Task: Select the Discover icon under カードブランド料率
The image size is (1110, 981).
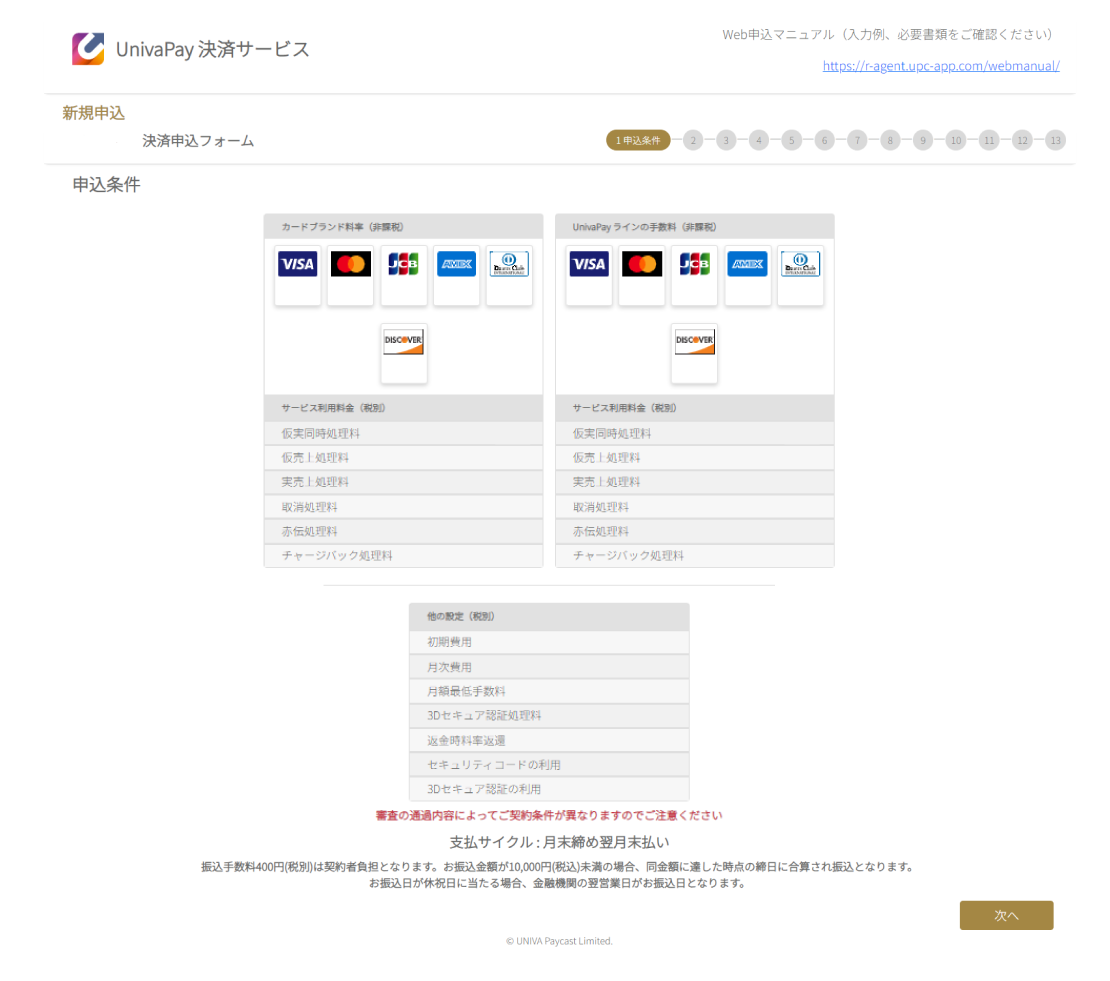Action: pyautogui.click(x=404, y=341)
